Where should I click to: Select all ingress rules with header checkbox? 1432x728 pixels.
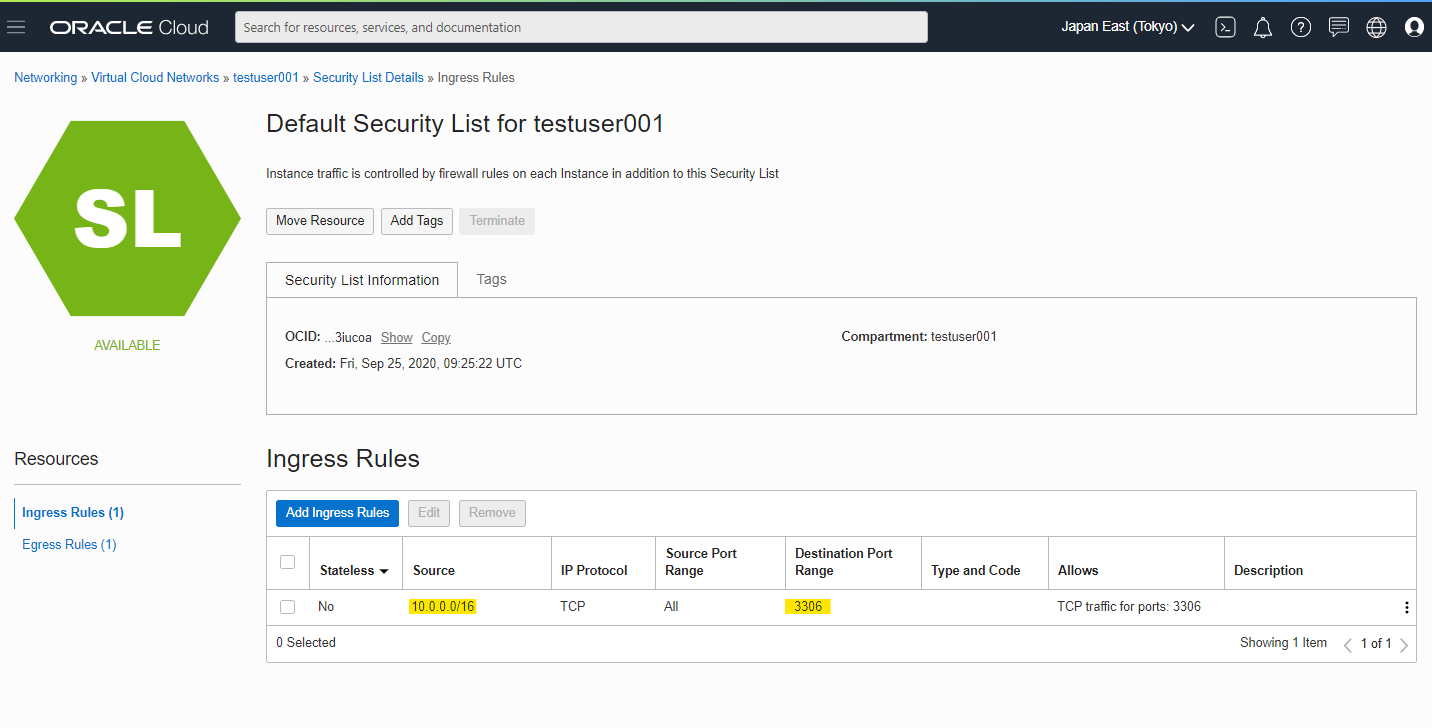coord(288,562)
